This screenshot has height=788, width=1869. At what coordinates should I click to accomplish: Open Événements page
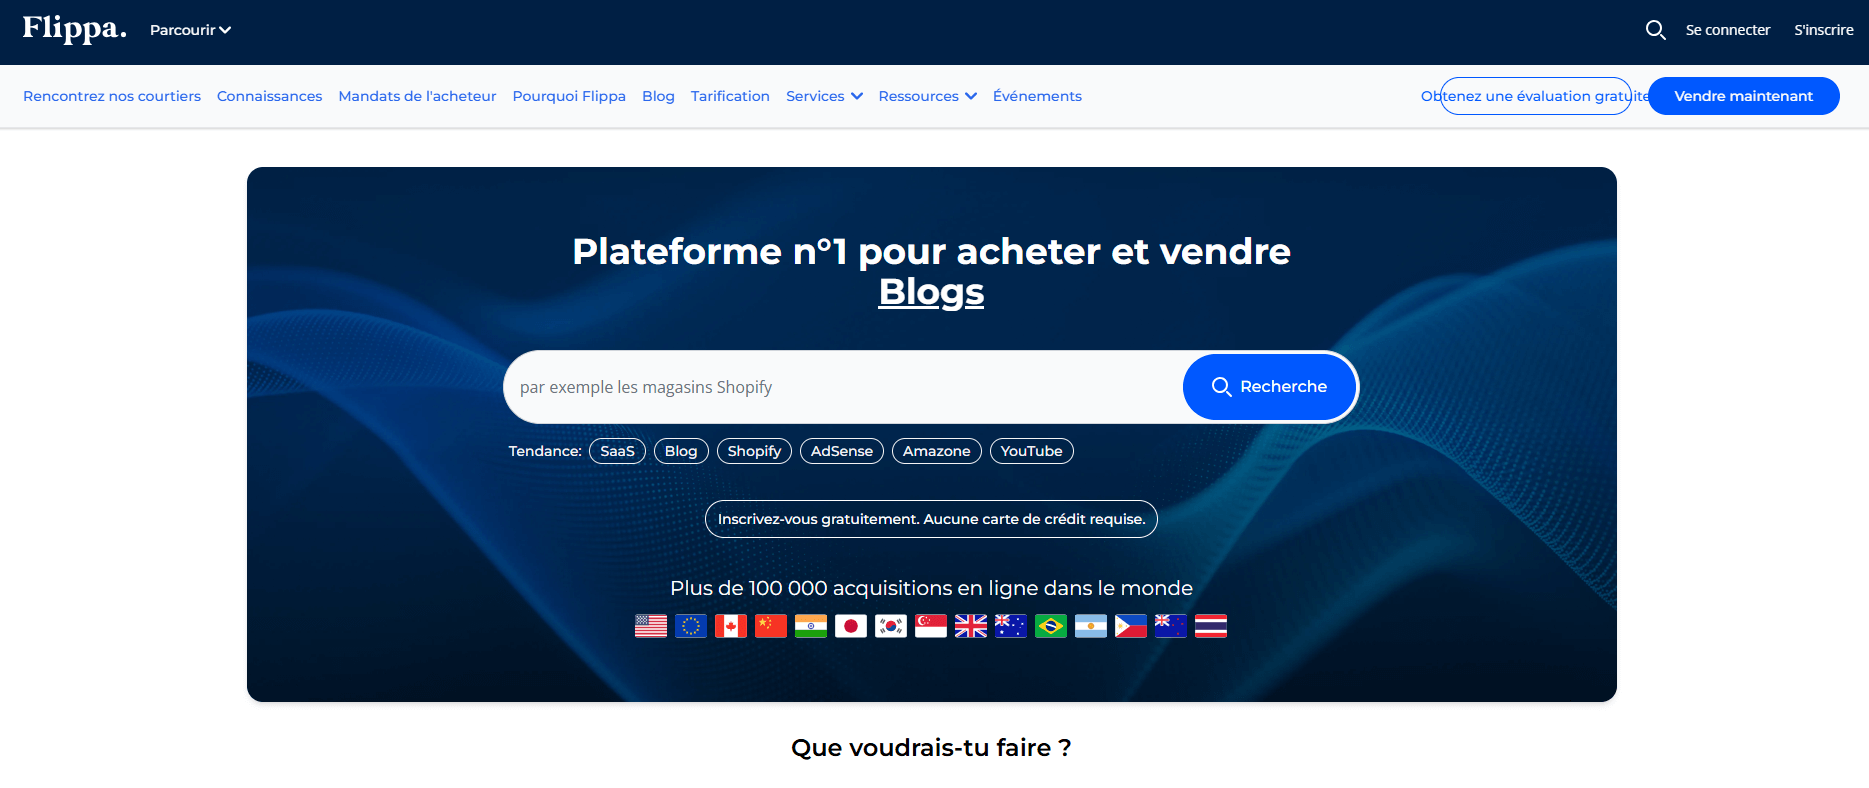(x=1037, y=96)
